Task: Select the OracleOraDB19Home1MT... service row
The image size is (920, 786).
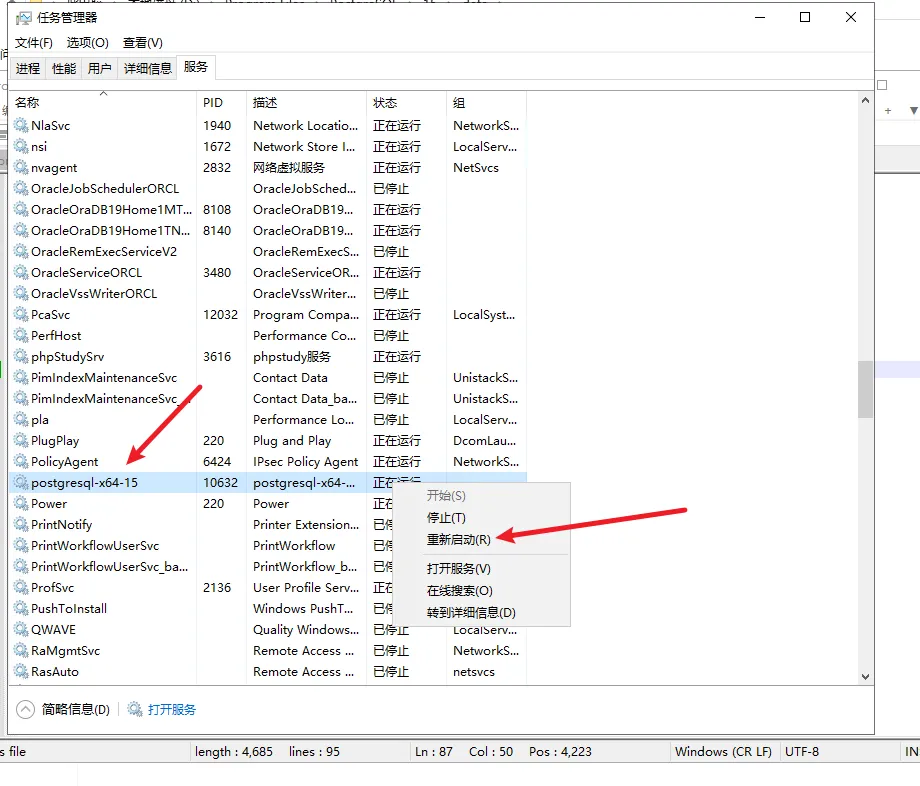Action: [268, 209]
